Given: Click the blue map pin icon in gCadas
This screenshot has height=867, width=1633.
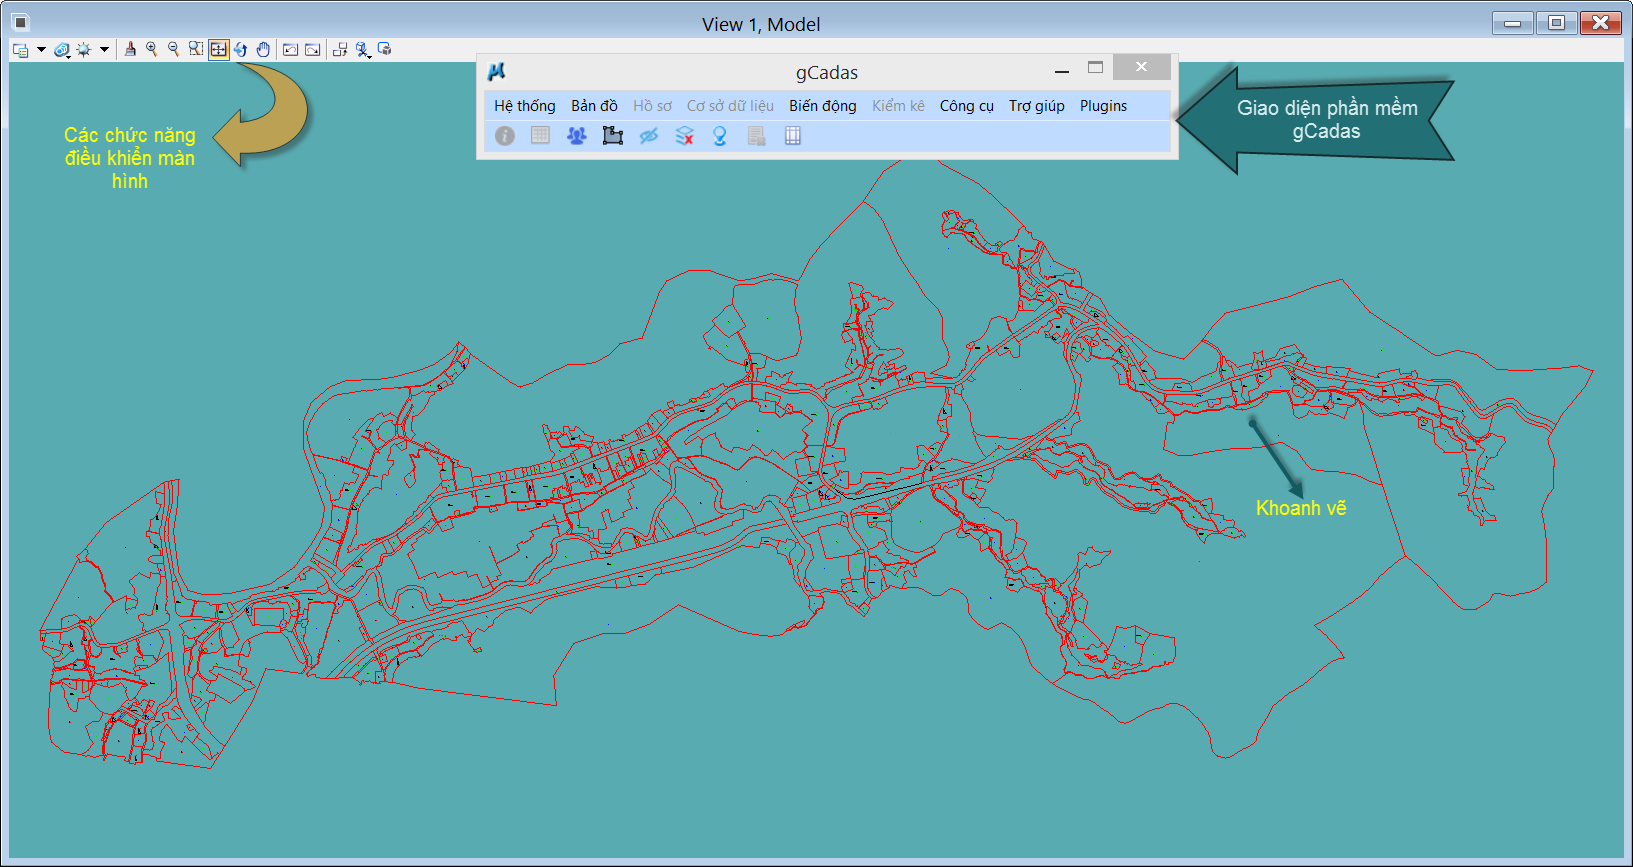Looking at the screenshot, I should [x=720, y=136].
